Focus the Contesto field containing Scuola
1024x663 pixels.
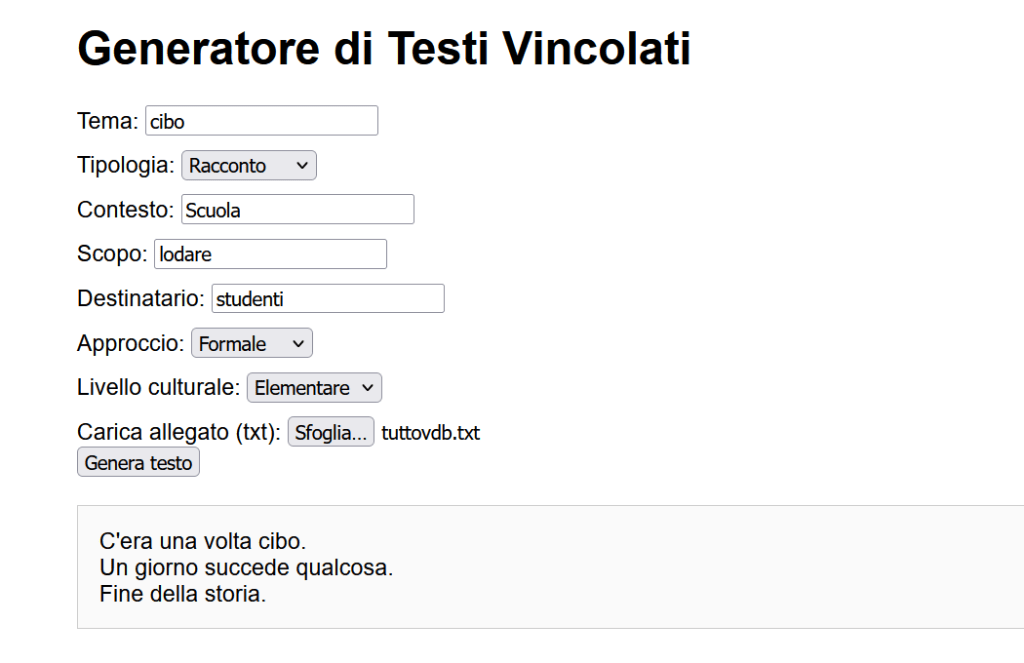[x=297, y=210]
